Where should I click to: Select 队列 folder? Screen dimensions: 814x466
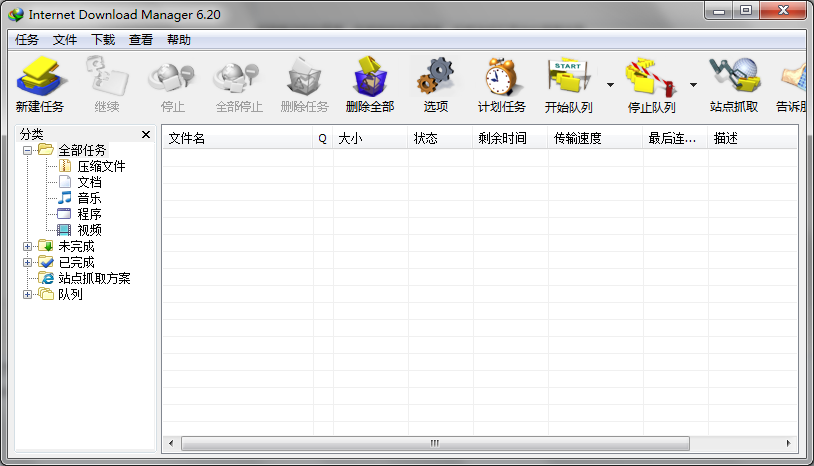pyautogui.click(x=70, y=295)
